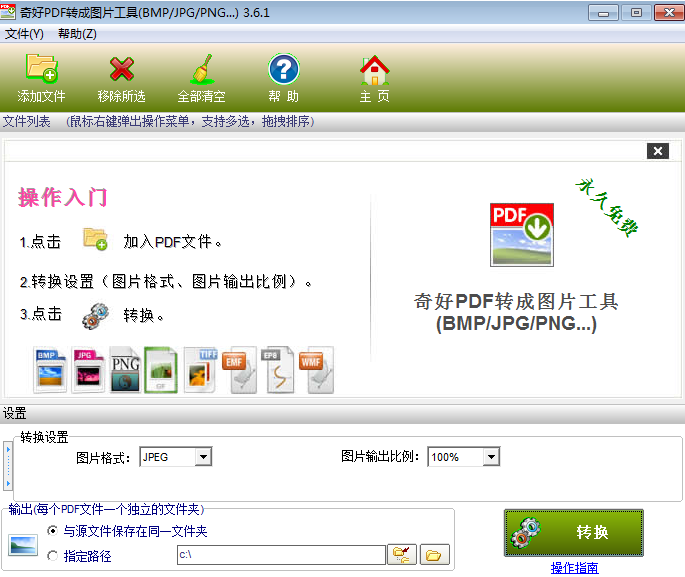The width and height of the screenshot is (685, 577).
Task: Click the JPG format icon
Action: (x=88, y=370)
